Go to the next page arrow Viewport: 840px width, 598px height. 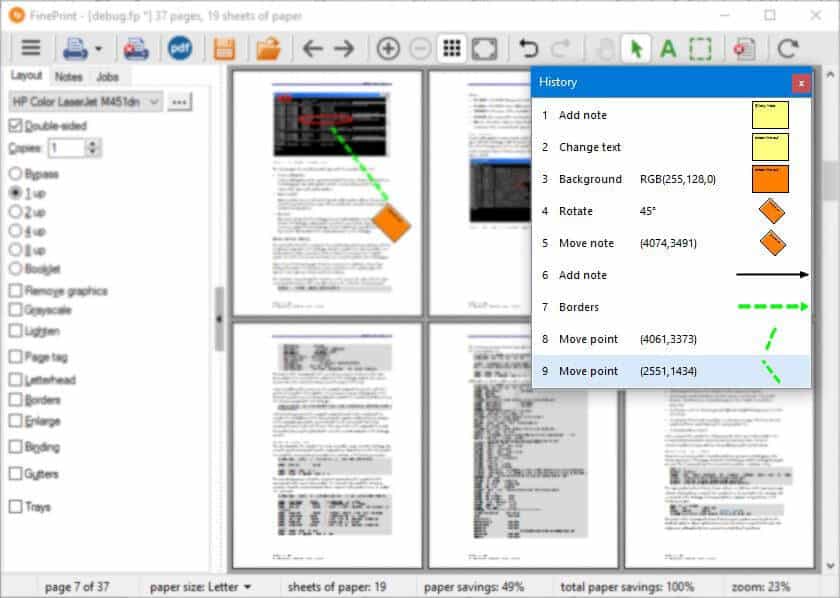tap(344, 48)
